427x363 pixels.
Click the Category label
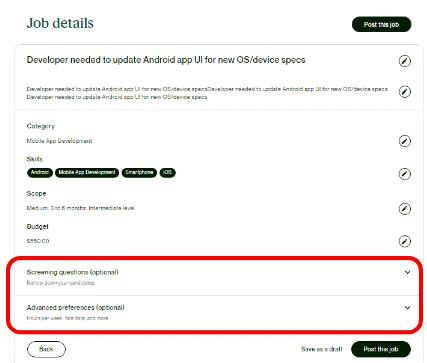coord(41,126)
